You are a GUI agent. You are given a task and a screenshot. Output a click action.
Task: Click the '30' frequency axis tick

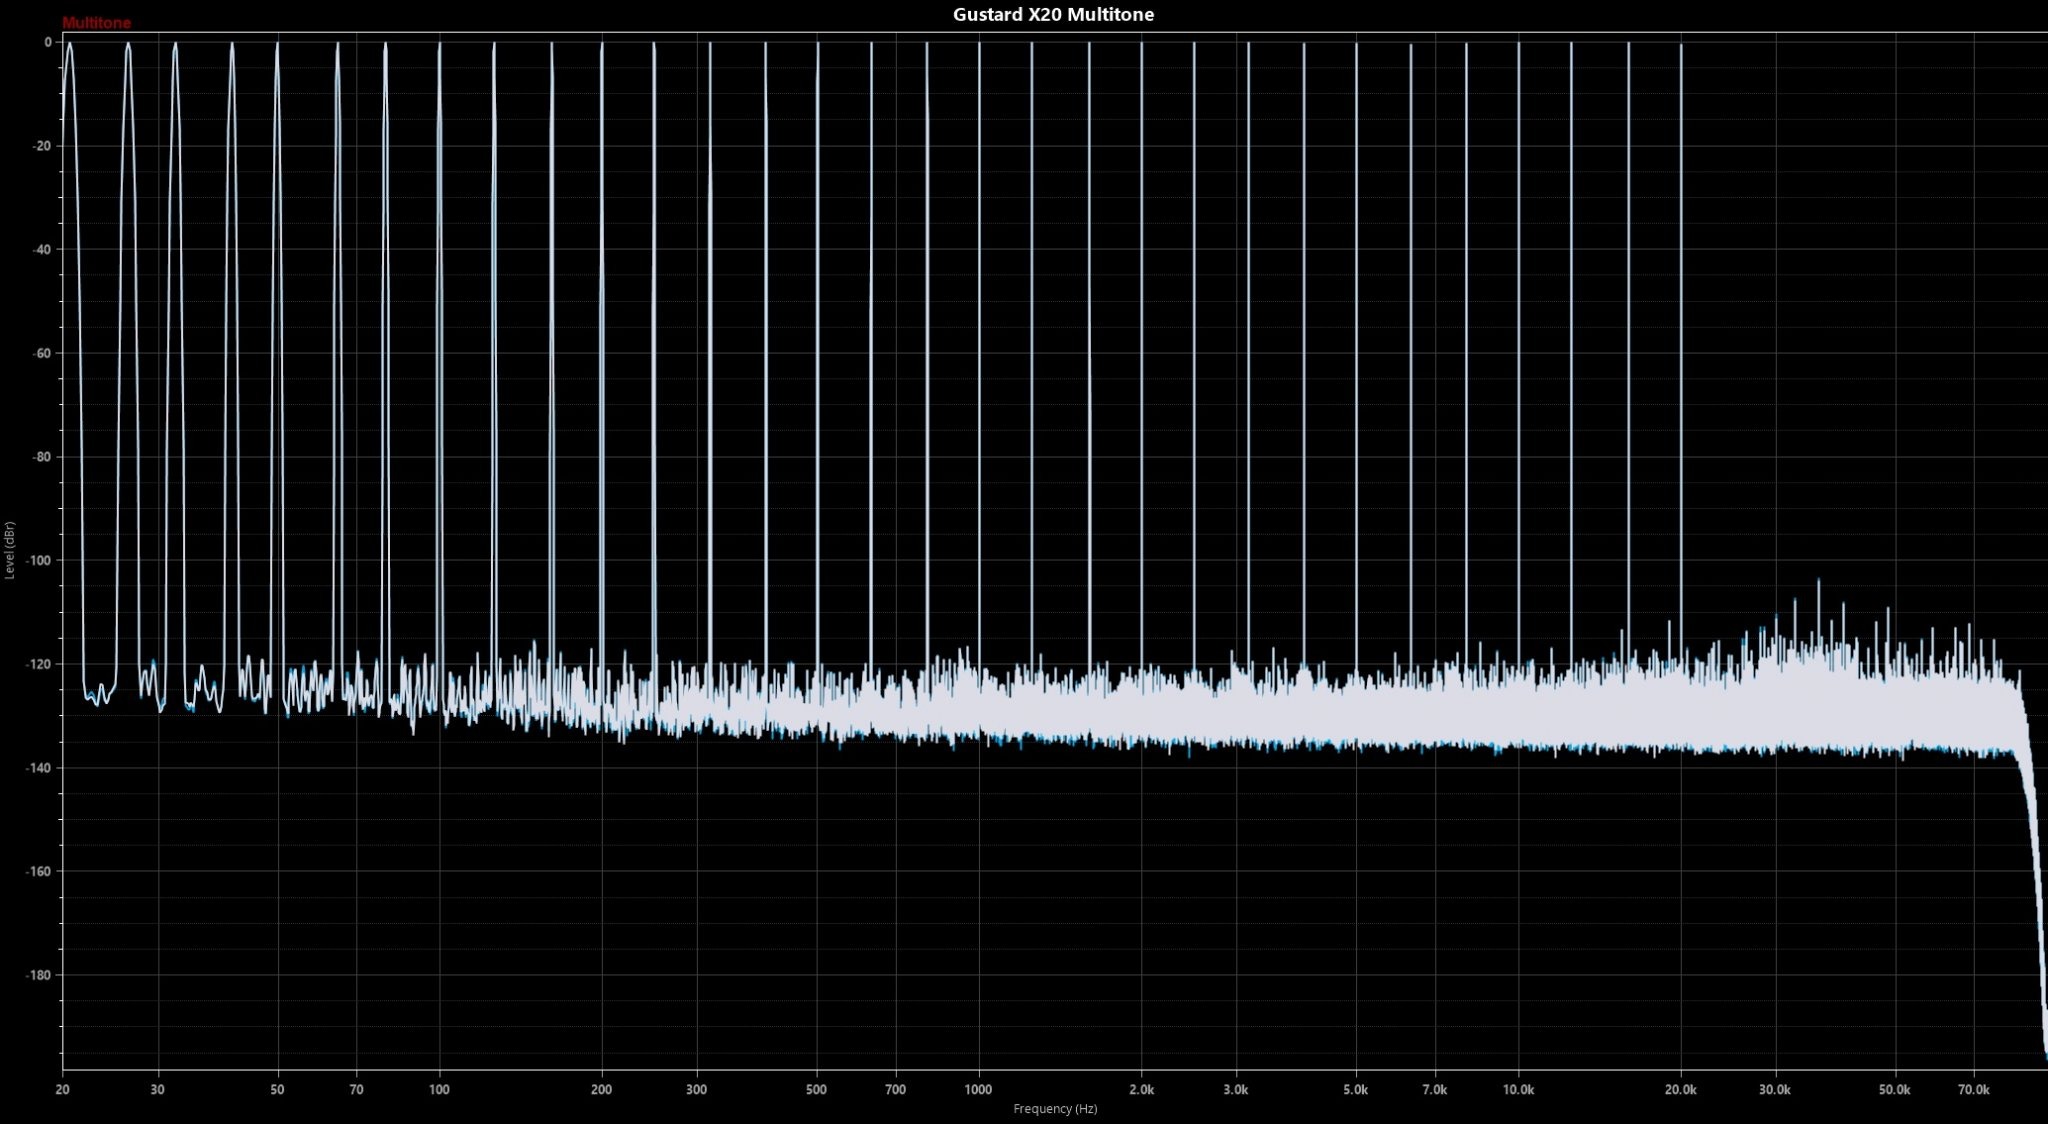(x=157, y=1090)
